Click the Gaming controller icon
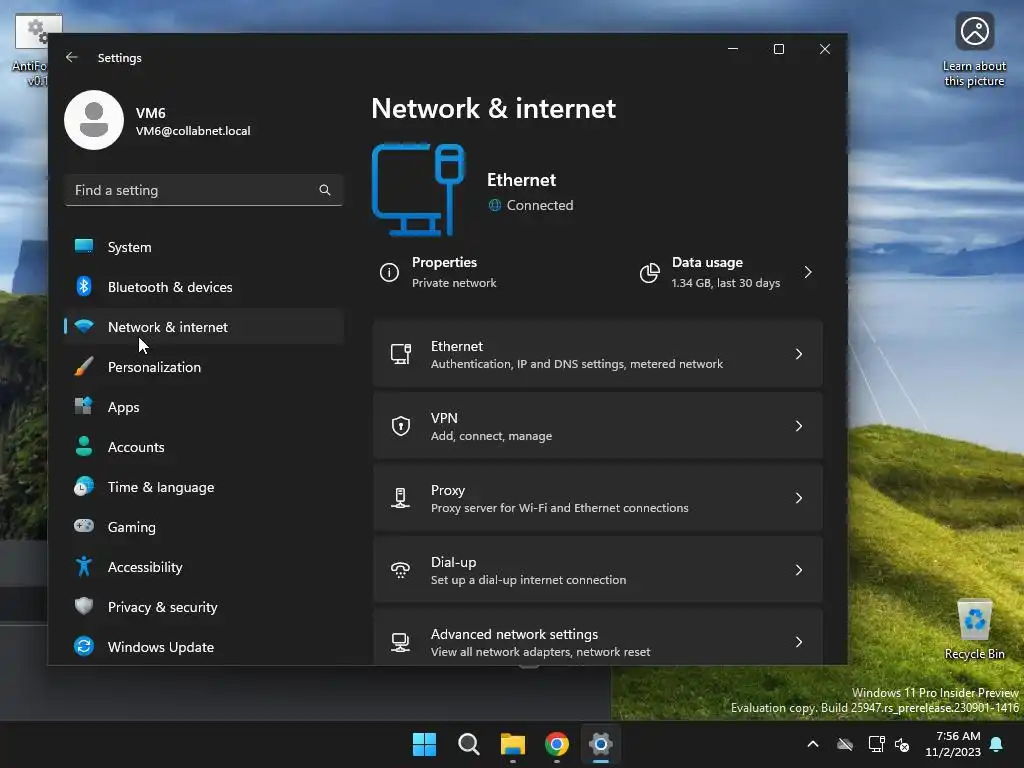Viewport: 1024px width, 768px height. (x=84, y=526)
